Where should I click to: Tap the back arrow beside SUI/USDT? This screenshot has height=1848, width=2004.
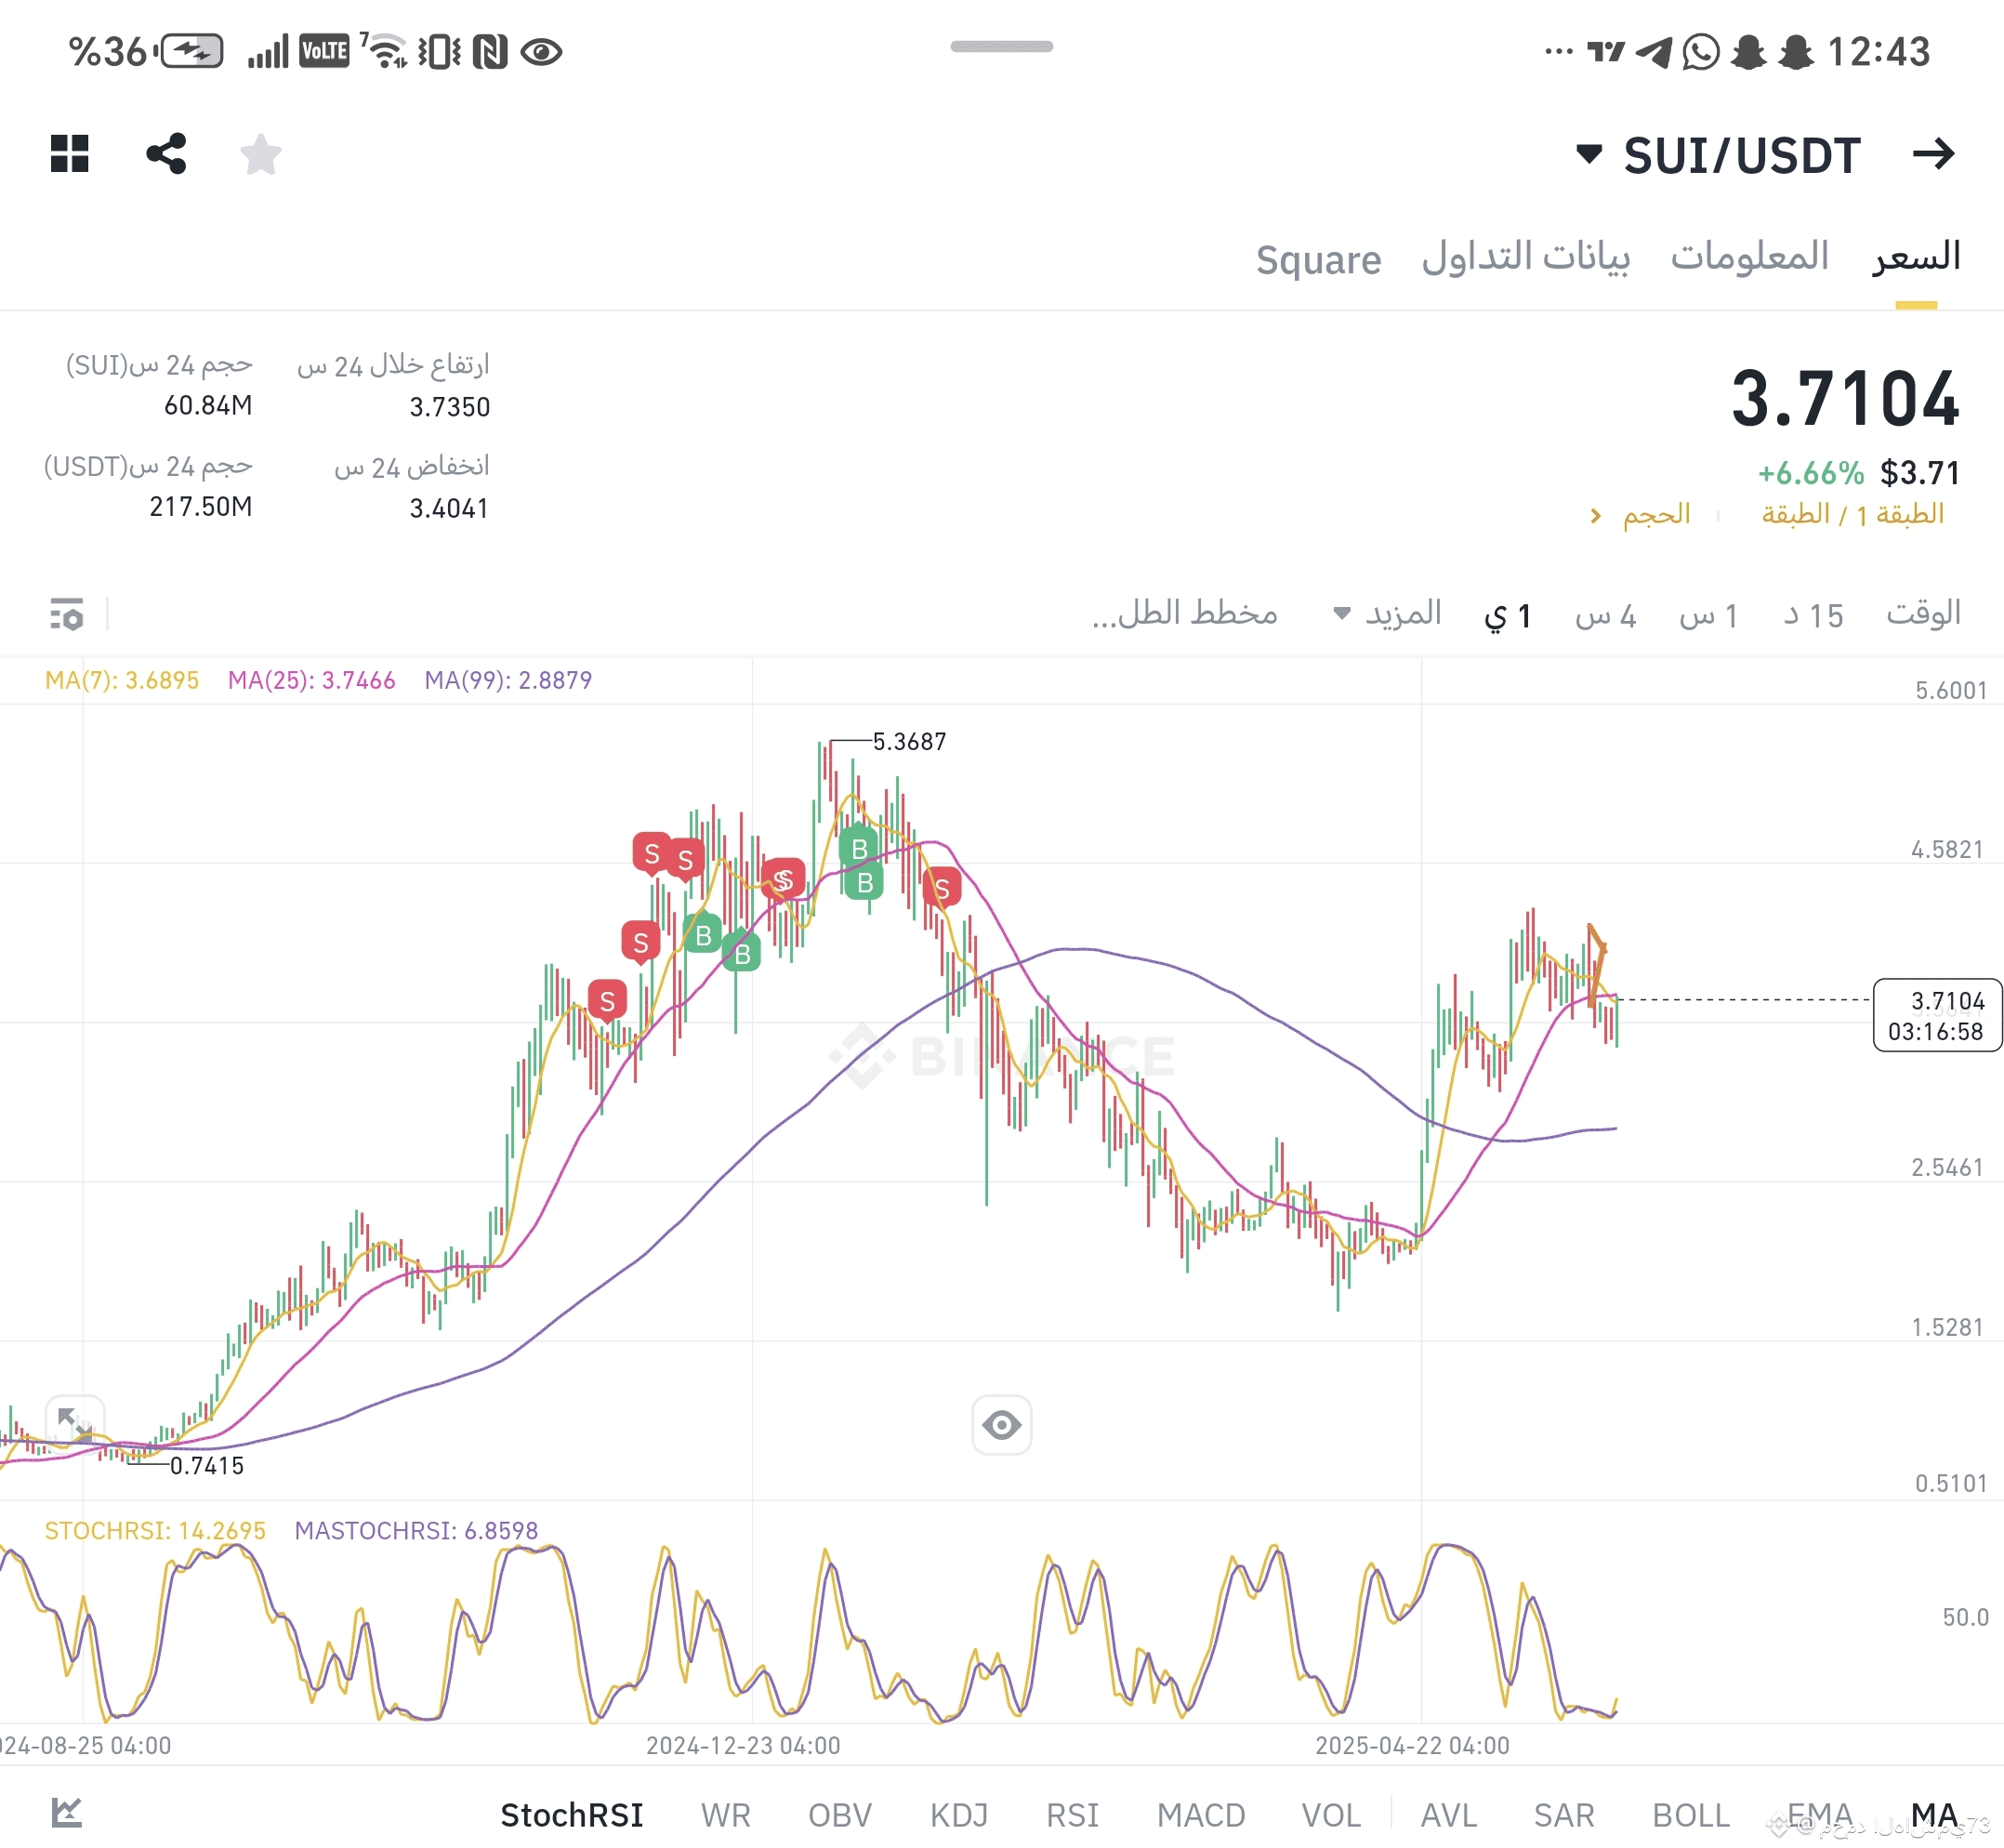[1932, 154]
